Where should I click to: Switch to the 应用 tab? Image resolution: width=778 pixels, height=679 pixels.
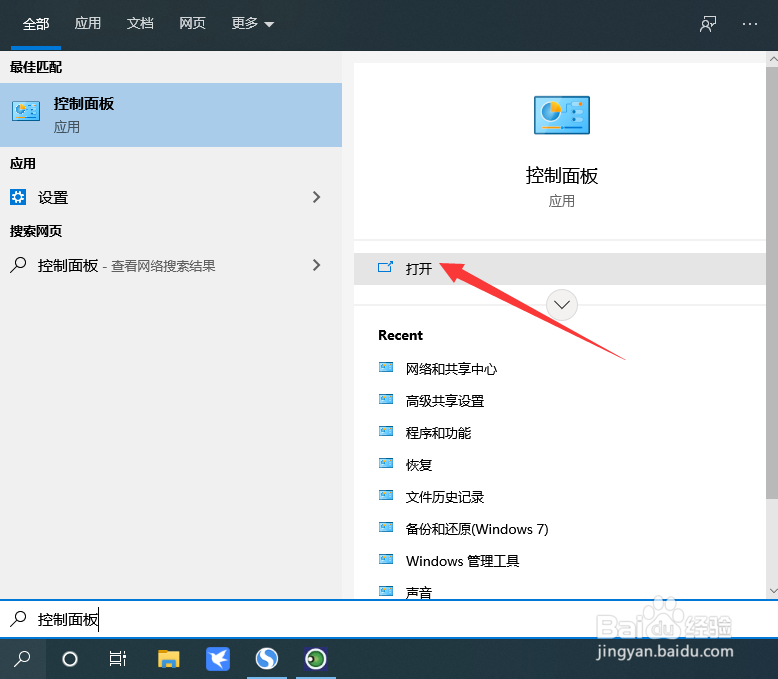pyautogui.click(x=88, y=23)
